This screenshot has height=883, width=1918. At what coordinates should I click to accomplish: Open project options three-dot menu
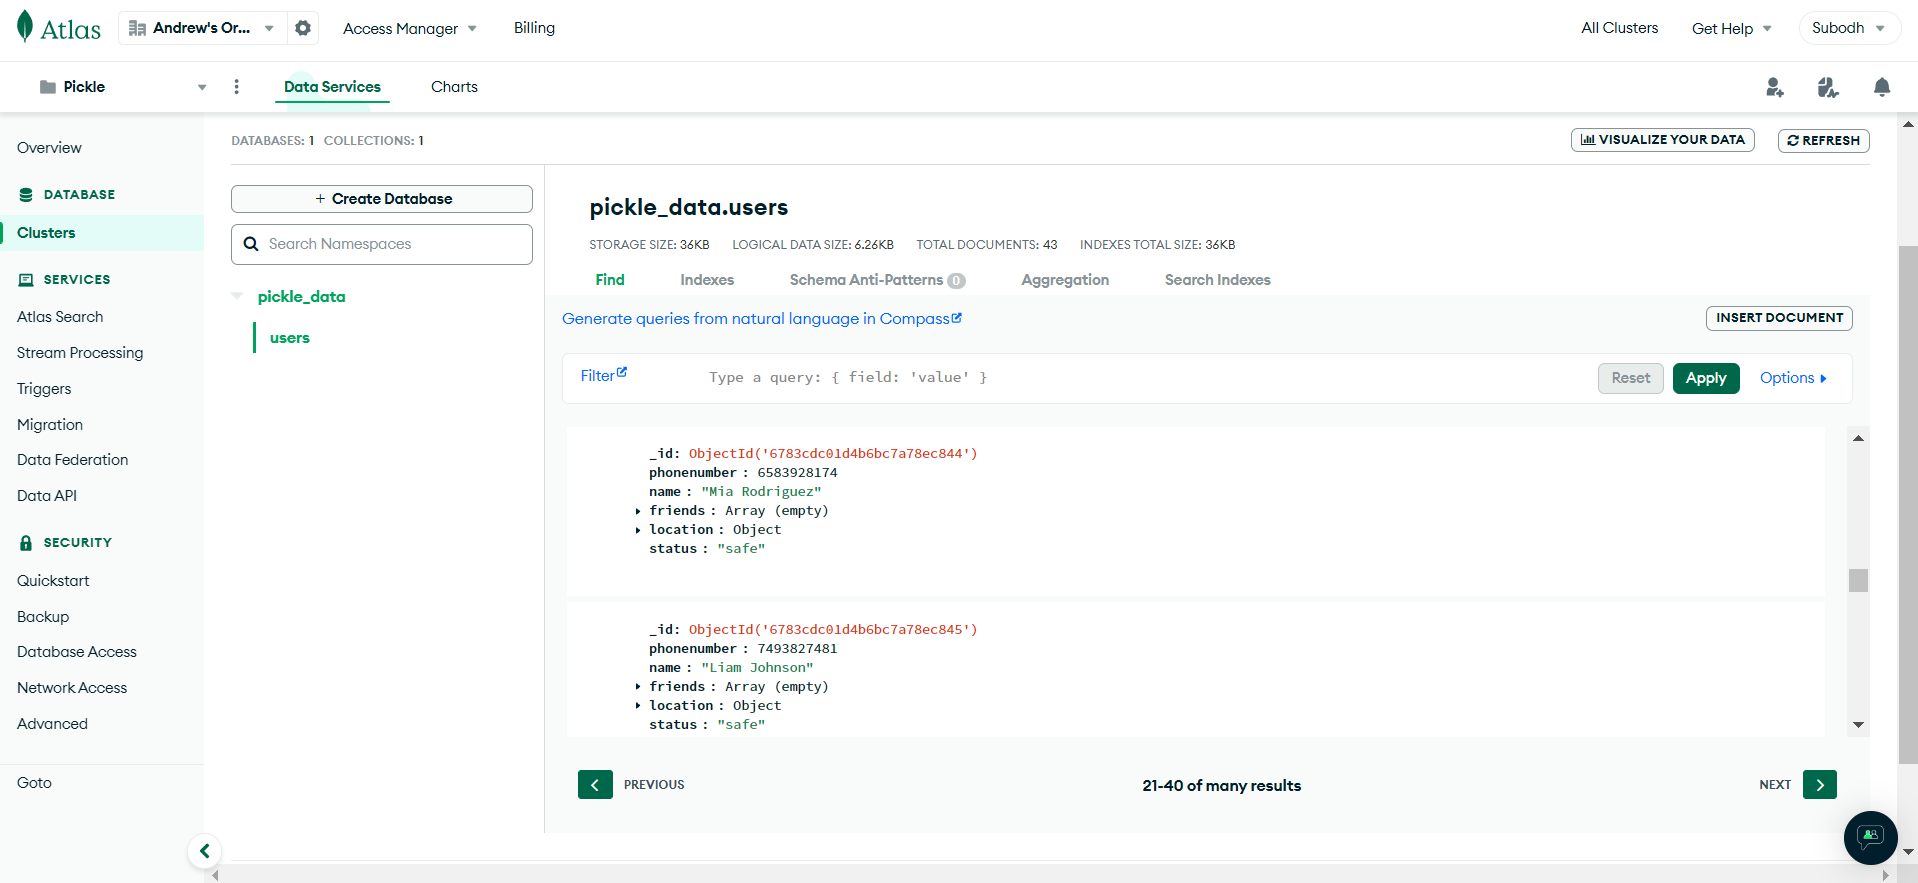[x=237, y=87]
